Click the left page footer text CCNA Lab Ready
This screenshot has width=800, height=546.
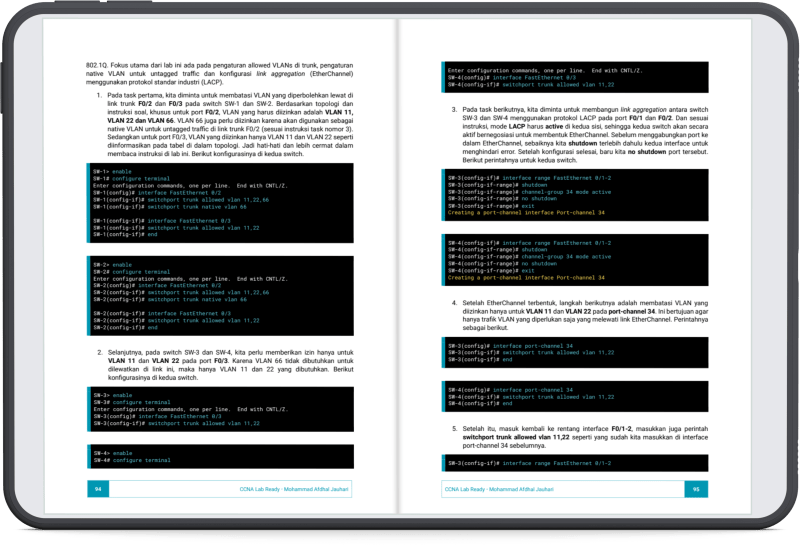coord(273,489)
